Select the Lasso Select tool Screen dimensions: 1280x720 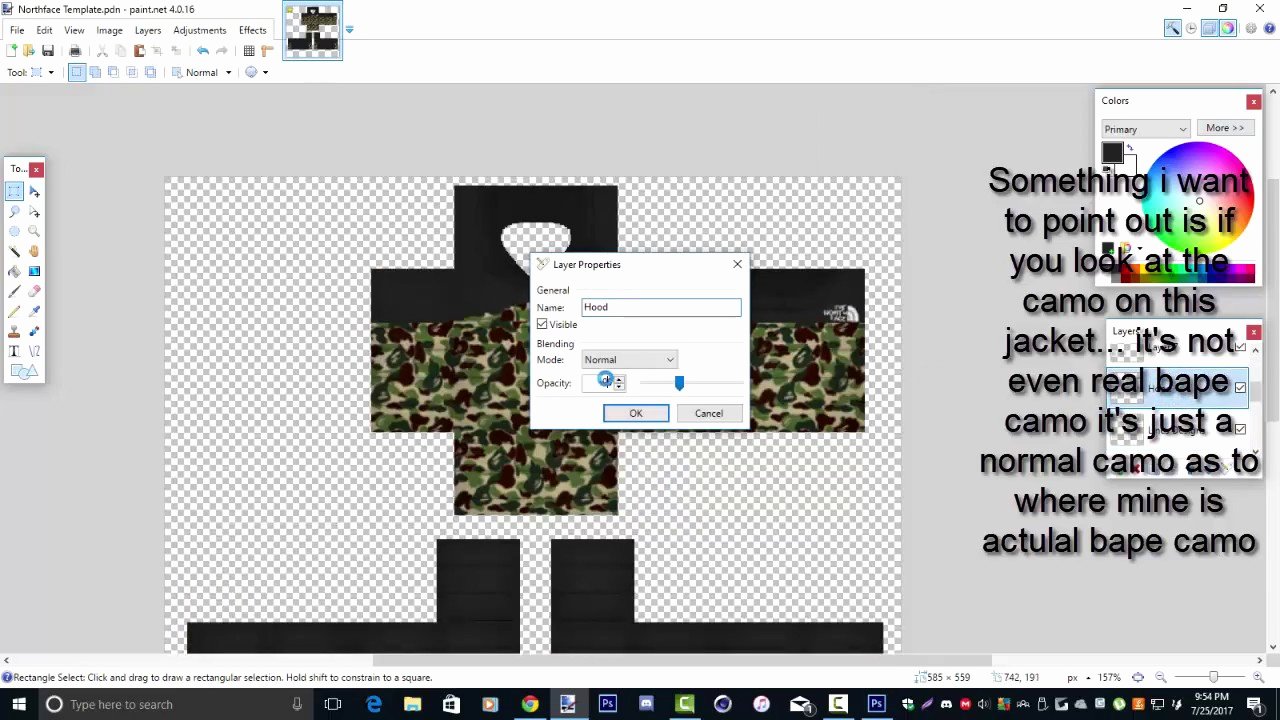[14, 211]
